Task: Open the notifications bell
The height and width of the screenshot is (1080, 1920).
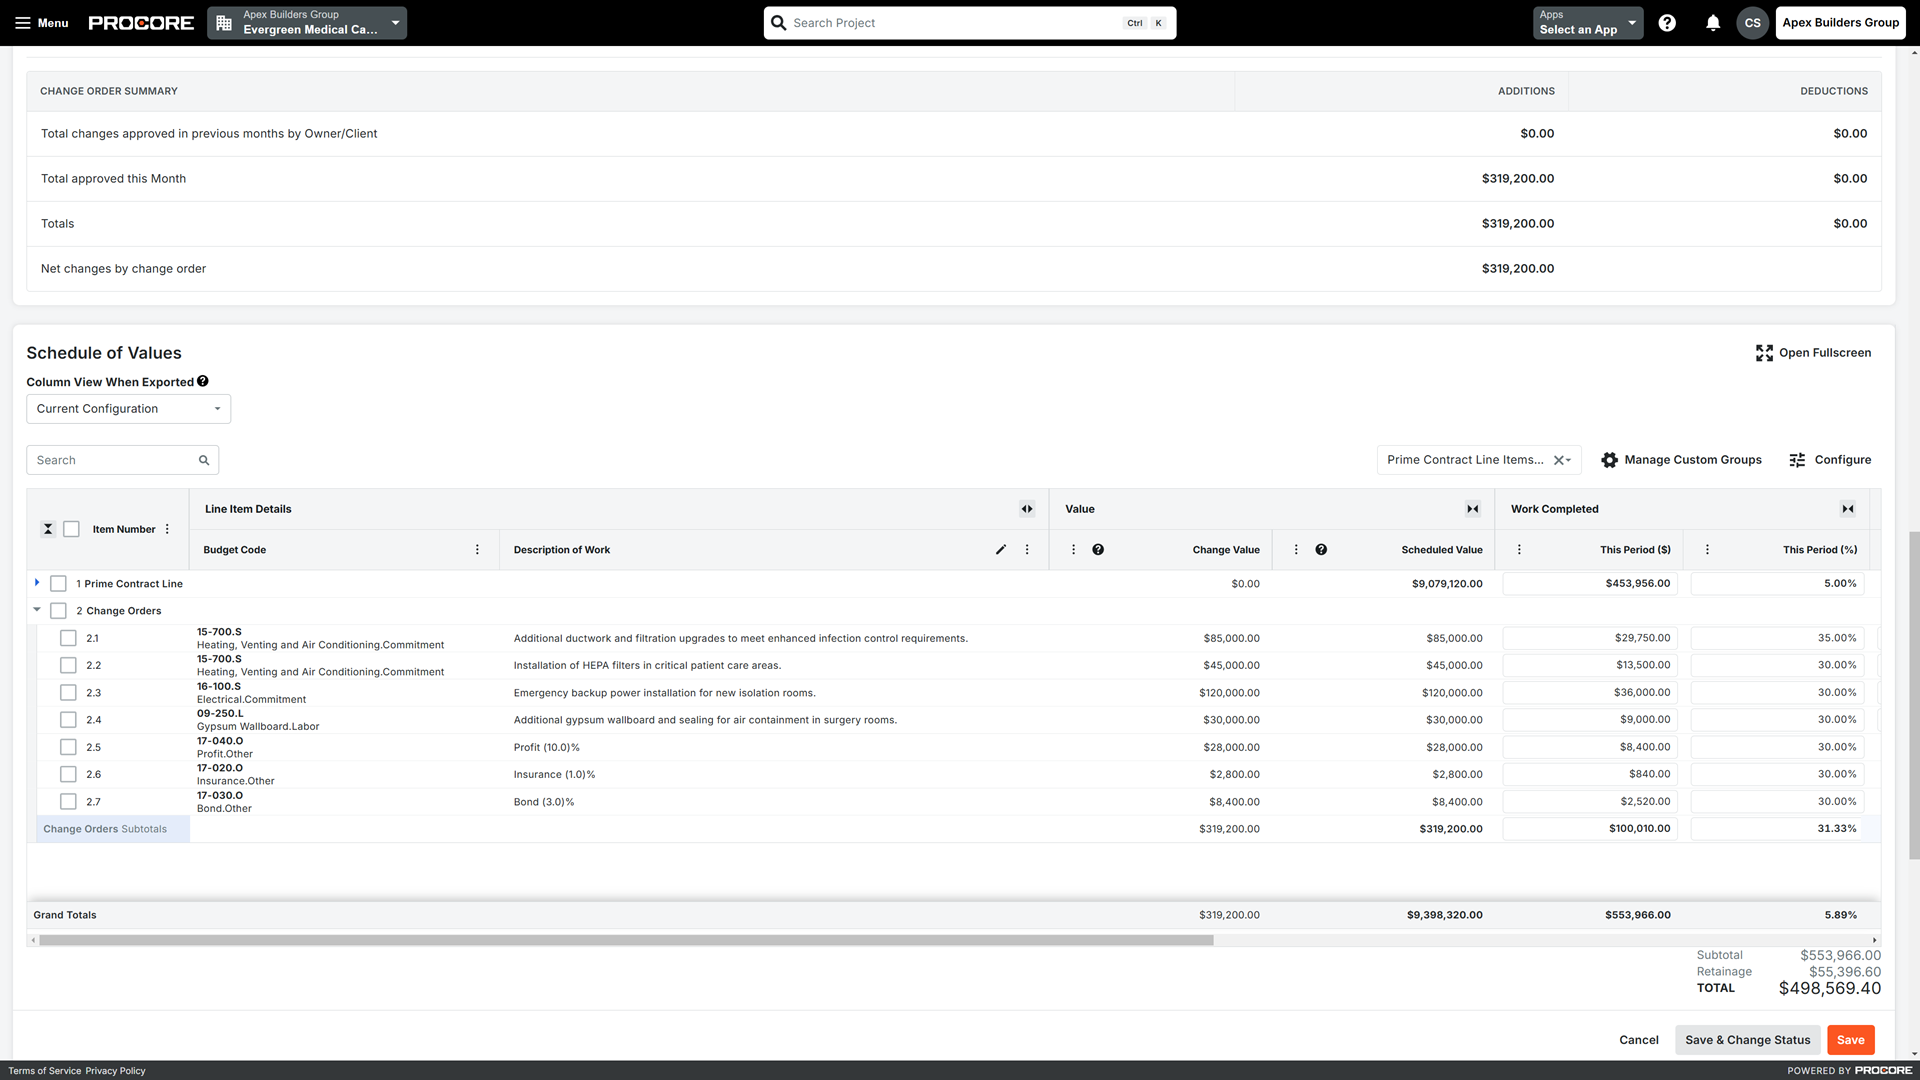Action: 1713,22
